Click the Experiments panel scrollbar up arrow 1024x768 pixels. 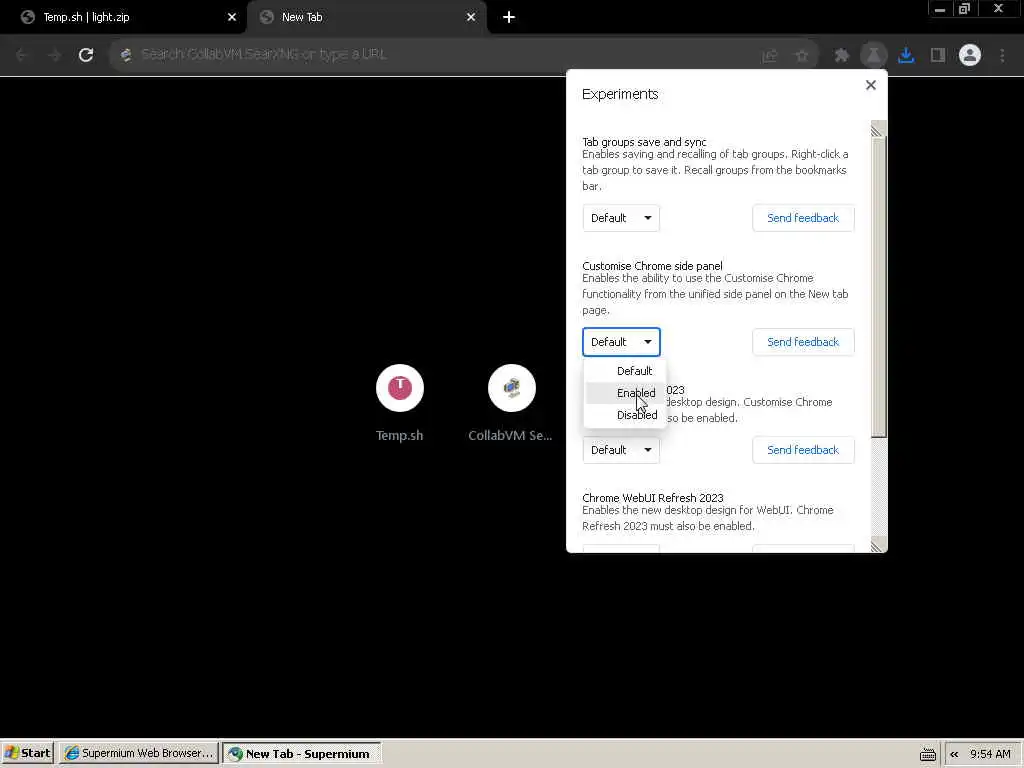[x=878, y=129]
